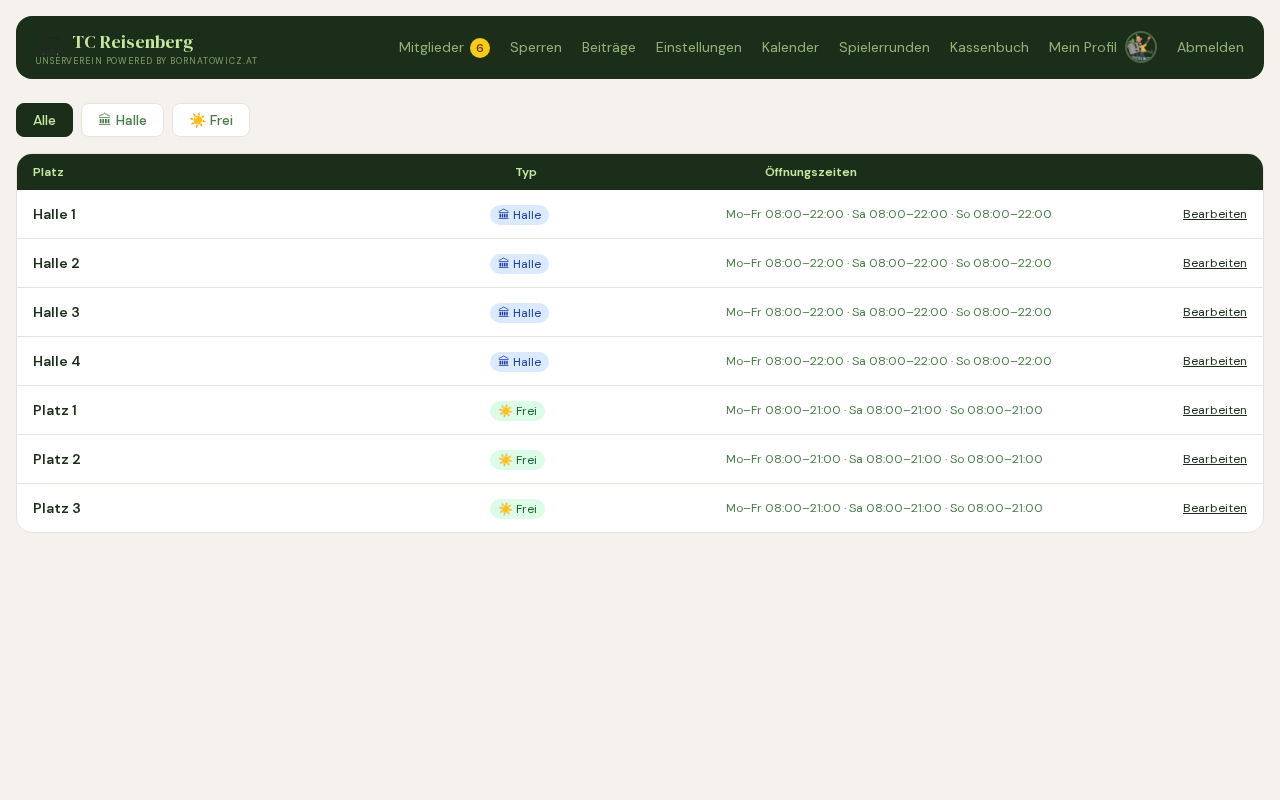Click opening hours text of Halle 2
Screen dimensions: 1280x800
coord(889,263)
